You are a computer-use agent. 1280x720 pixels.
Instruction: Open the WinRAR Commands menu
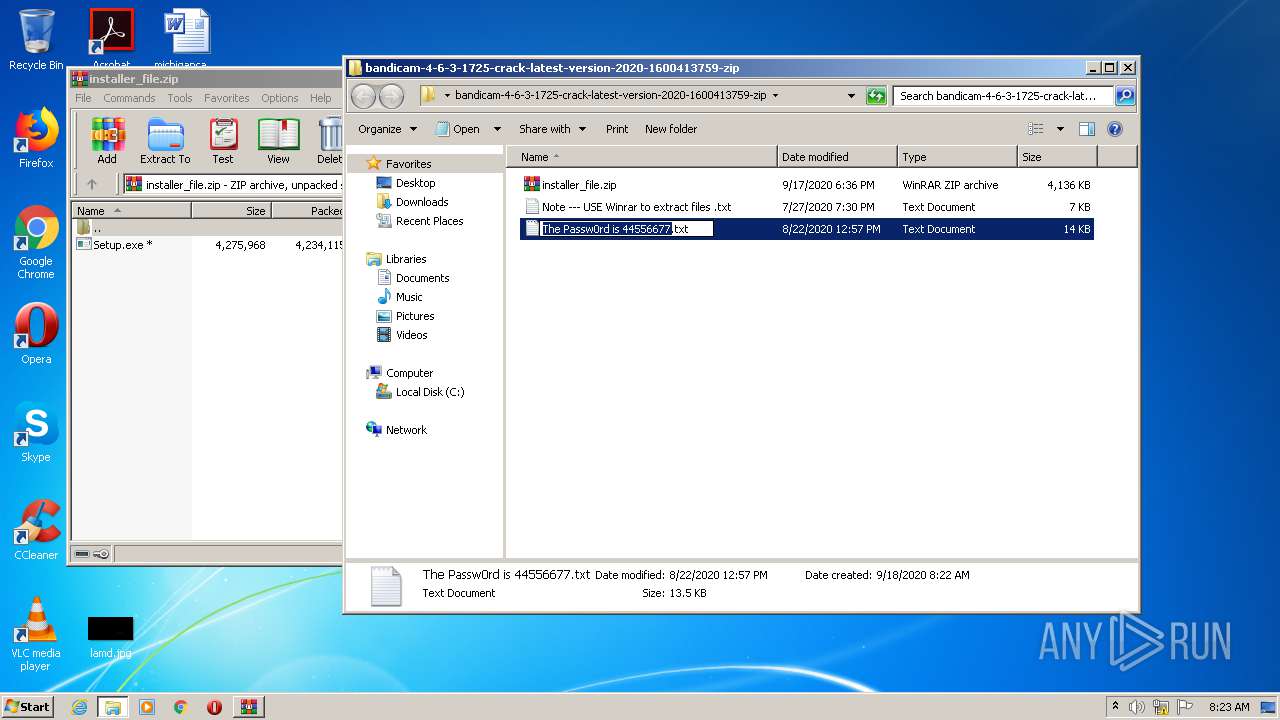129,98
